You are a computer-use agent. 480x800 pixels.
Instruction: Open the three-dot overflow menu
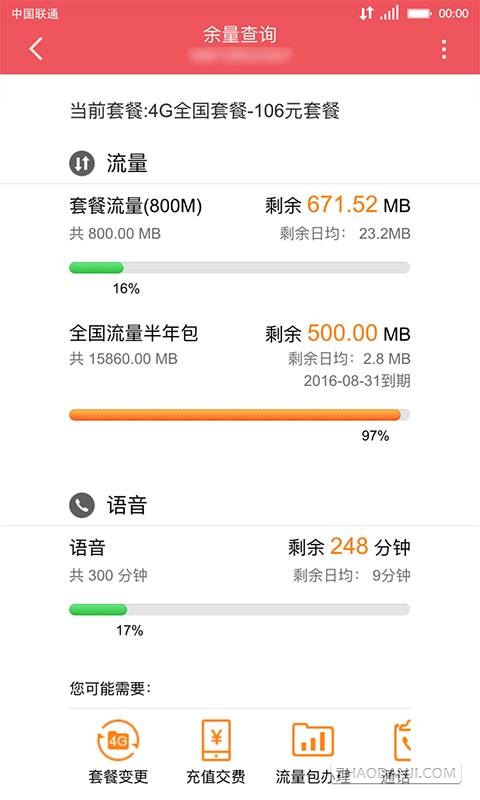point(444,49)
